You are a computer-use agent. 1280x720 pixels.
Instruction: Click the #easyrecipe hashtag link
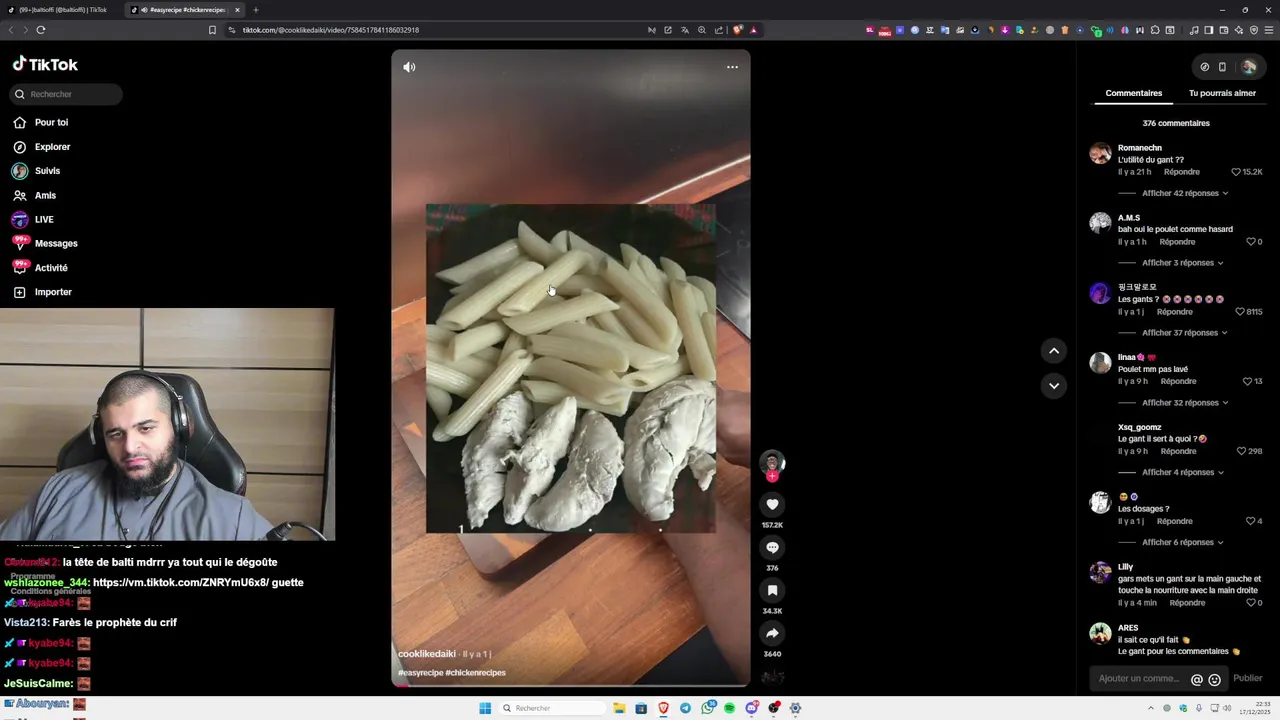coord(420,673)
